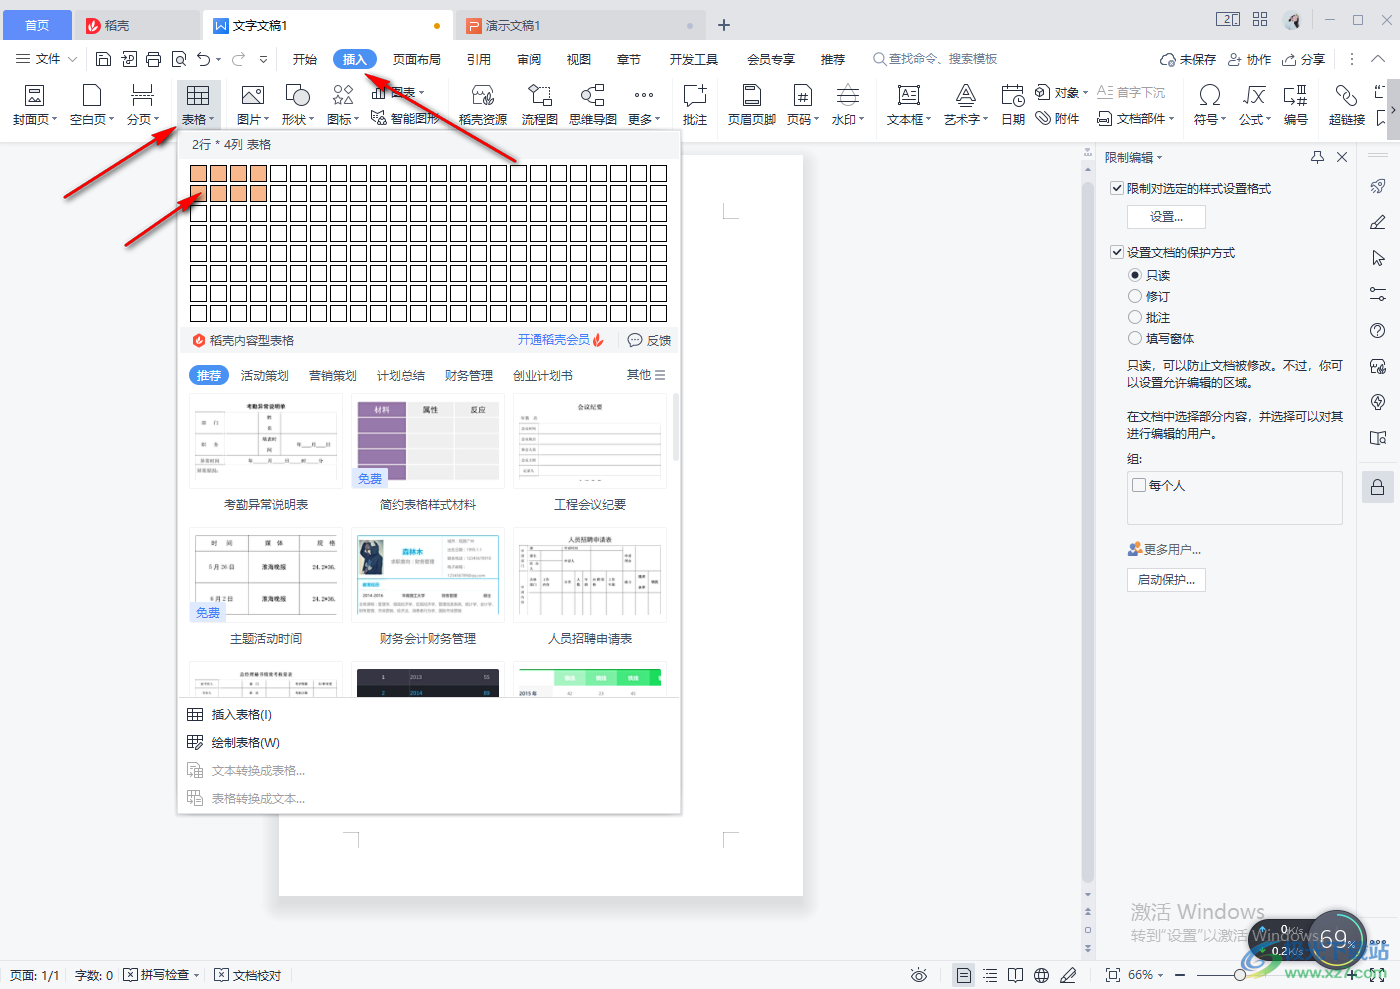
Task: Open the 符号 symbol tool
Action: tap(1209, 105)
